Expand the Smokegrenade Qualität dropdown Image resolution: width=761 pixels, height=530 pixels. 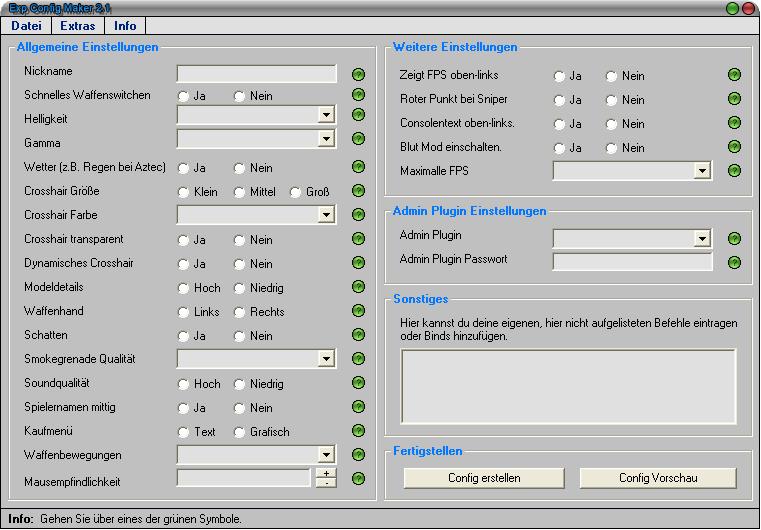point(326,359)
